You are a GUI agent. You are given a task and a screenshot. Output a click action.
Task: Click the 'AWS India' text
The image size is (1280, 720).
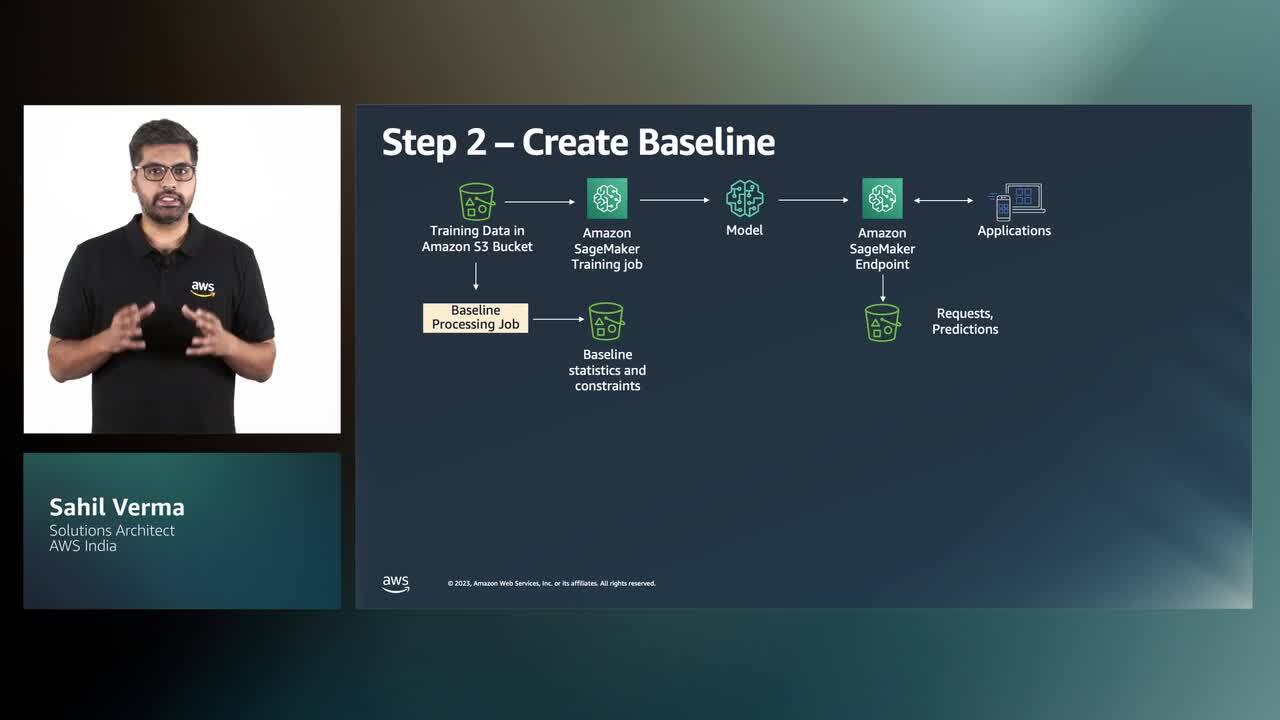point(83,546)
